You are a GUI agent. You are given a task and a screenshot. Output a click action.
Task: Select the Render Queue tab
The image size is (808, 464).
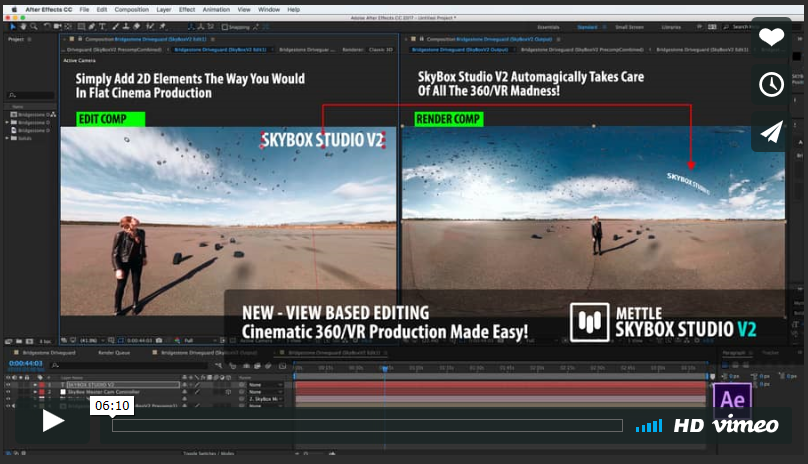tap(114, 353)
